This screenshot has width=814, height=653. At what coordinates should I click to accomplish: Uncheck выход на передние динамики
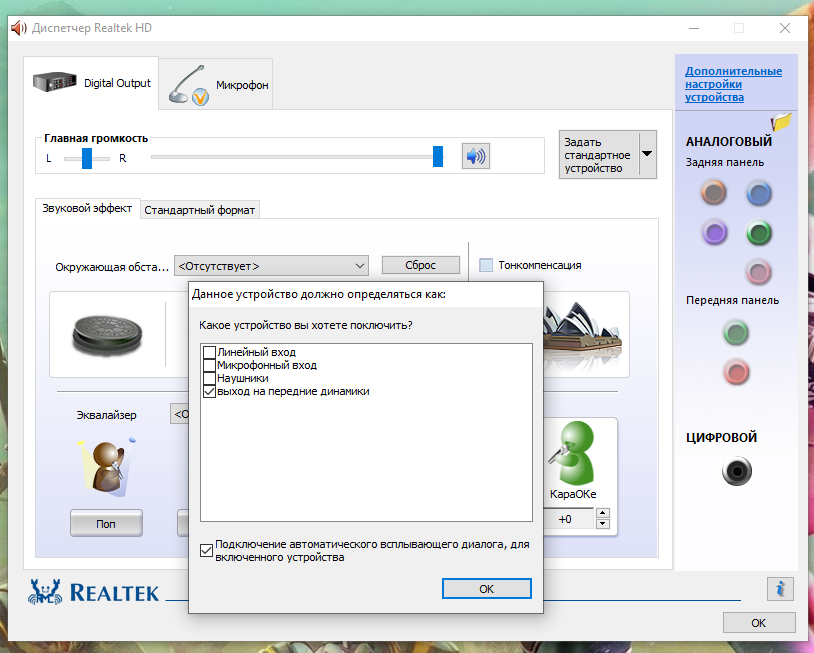209,391
